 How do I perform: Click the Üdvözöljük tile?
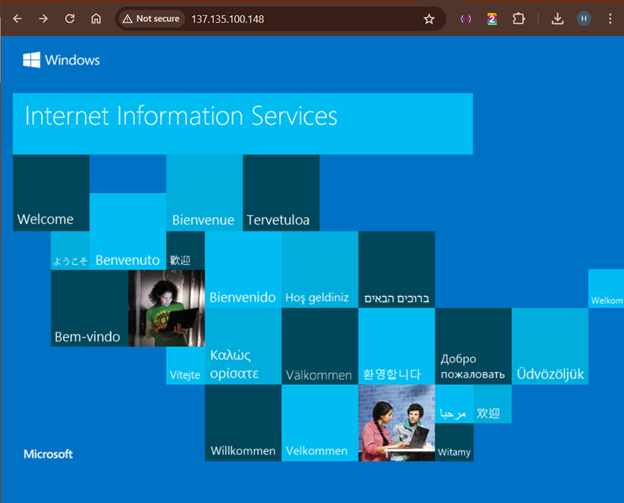point(550,346)
